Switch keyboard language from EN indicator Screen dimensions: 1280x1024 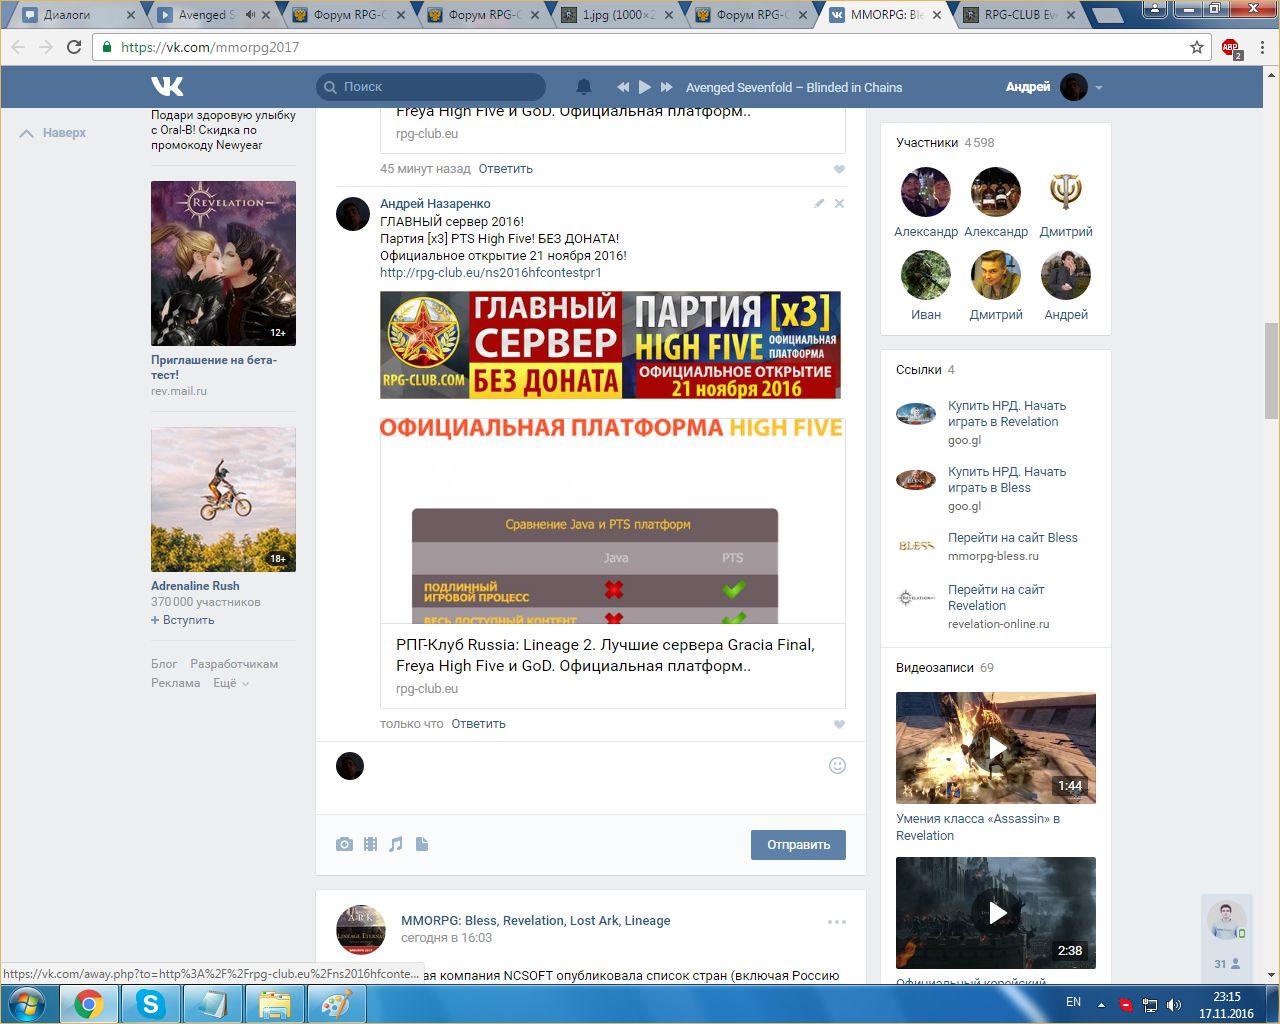click(1073, 1002)
